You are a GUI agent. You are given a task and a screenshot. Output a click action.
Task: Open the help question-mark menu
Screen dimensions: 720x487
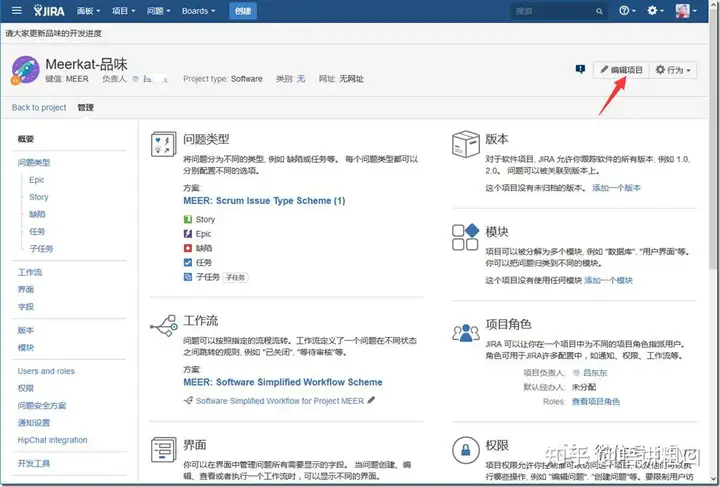pos(627,11)
